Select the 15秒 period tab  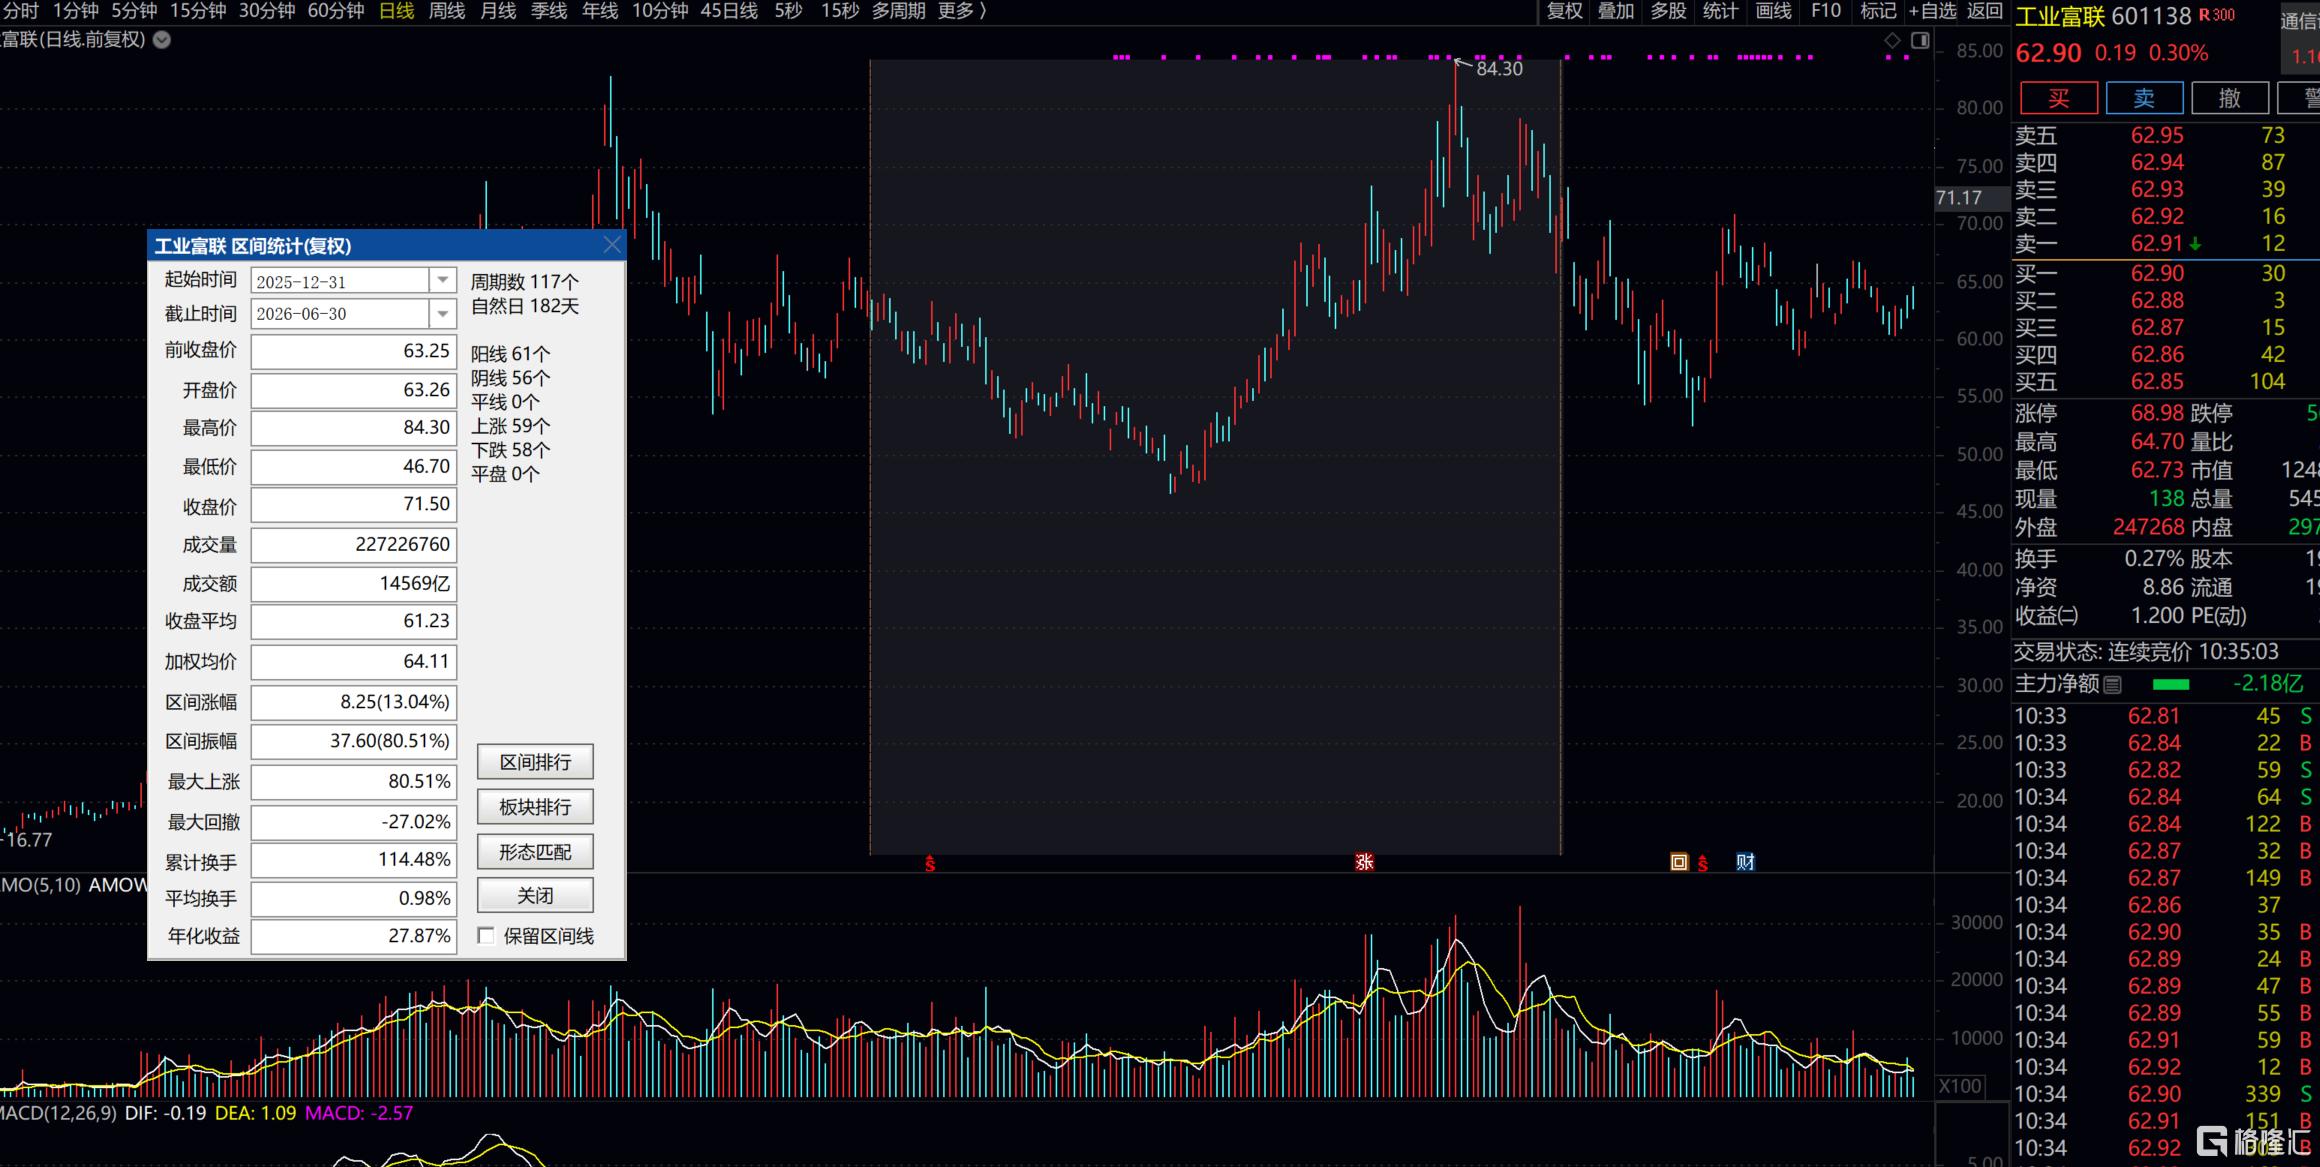(x=840, y=11)
